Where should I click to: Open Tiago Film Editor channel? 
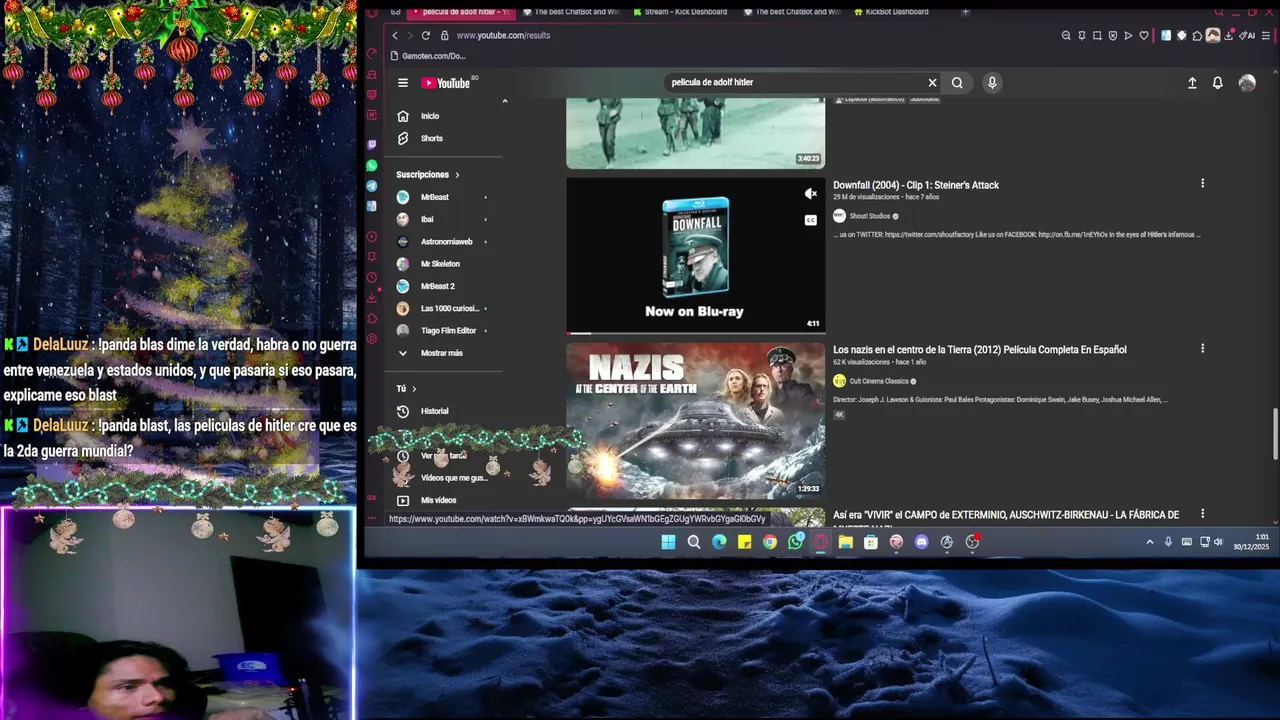coord(448,331)
